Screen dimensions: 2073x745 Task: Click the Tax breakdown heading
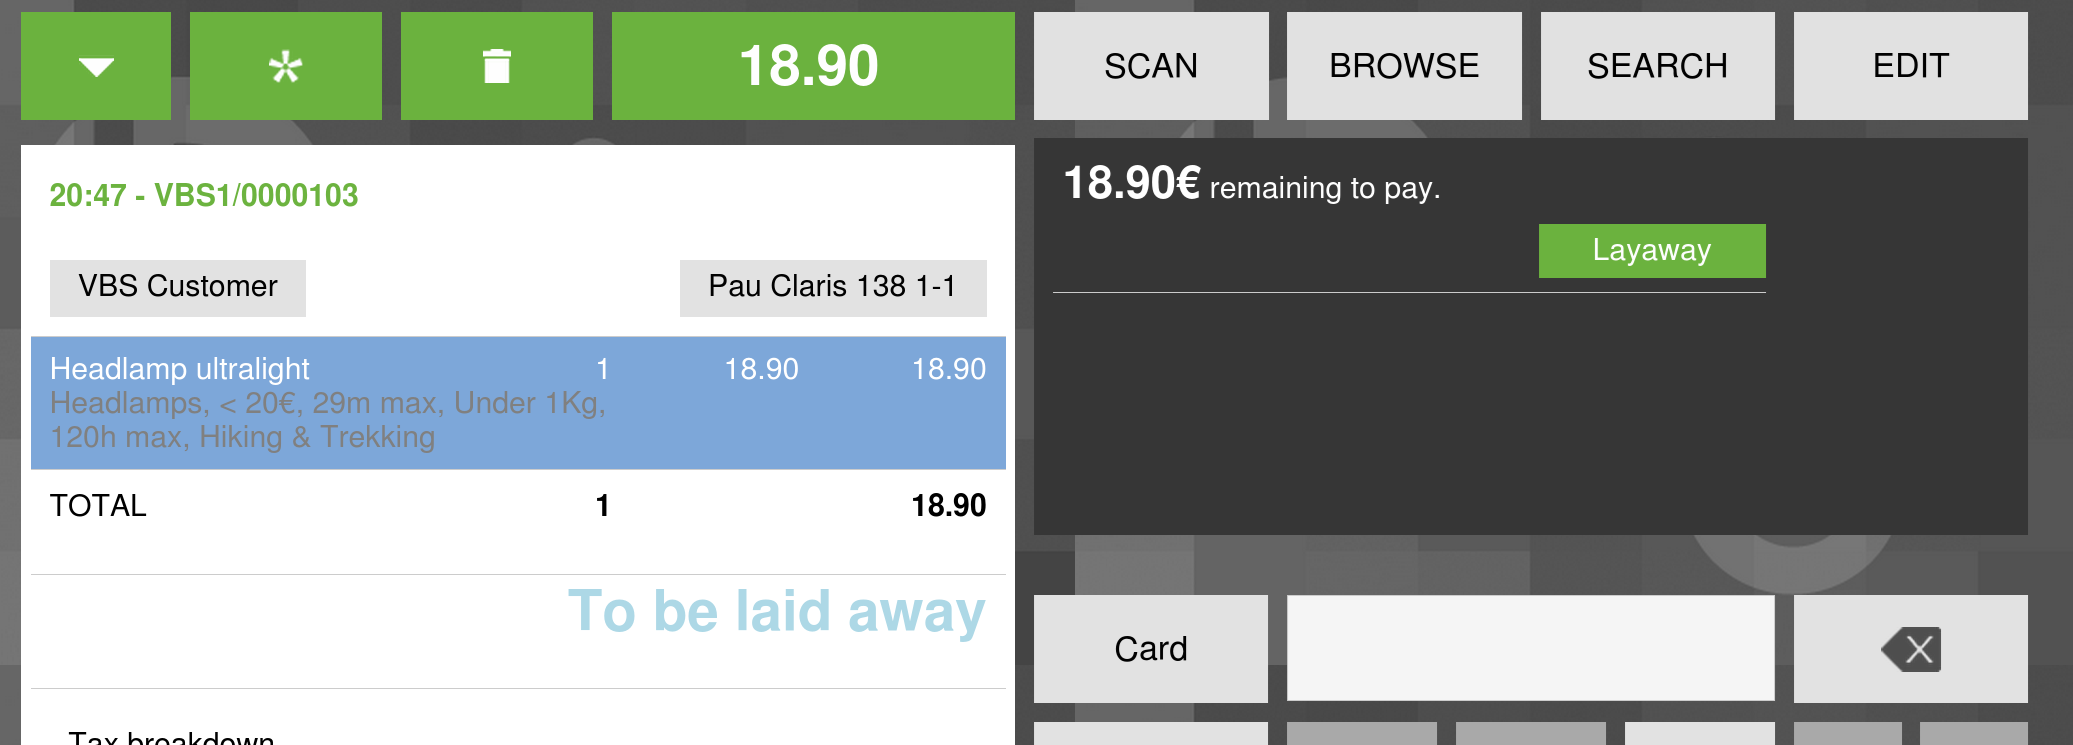tap(171, 738)
